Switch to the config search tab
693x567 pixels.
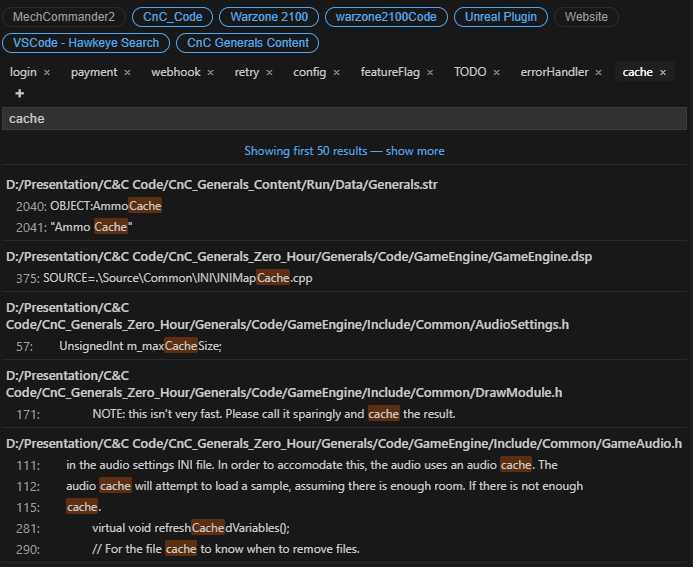pos(309,72)
